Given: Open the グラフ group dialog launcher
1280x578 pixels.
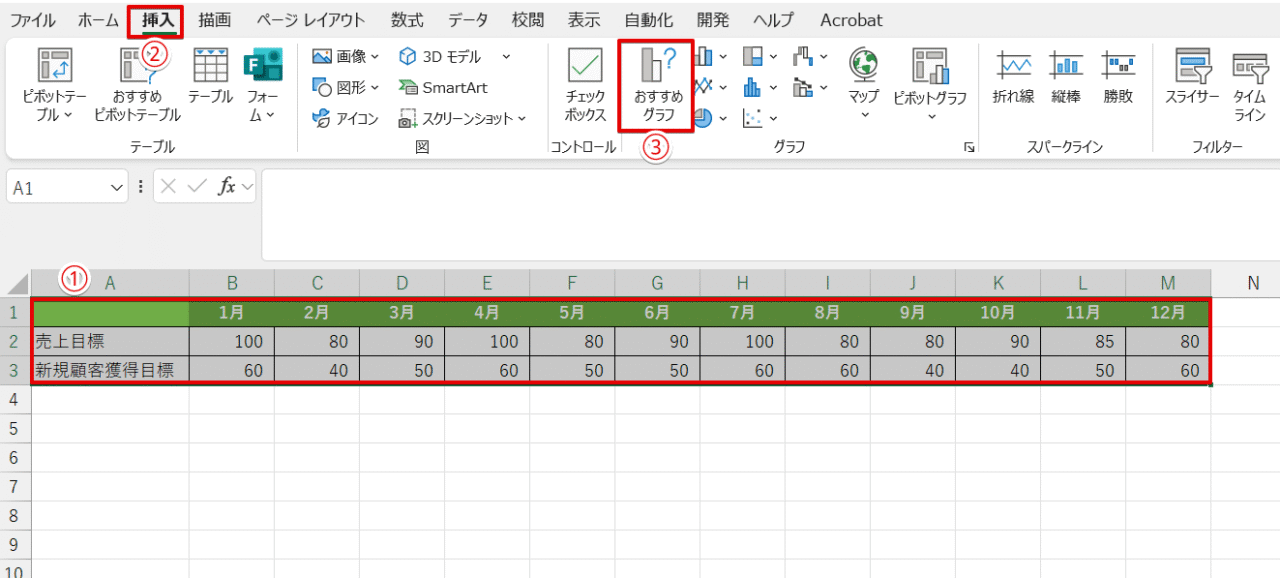Looking at the screenshot, I should pyautogui.click(x=969, y=148).
